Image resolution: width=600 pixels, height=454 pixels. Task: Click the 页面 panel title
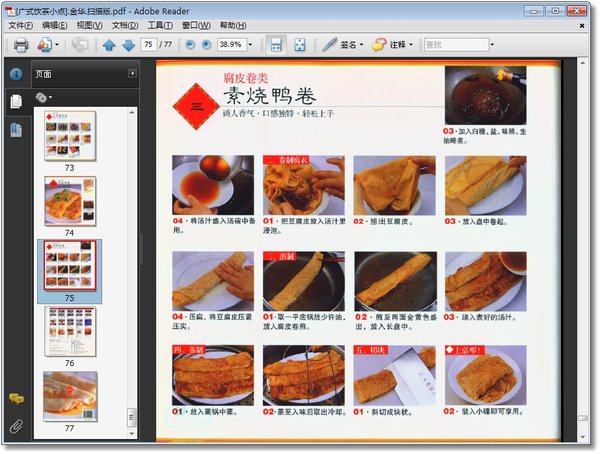pos(43,74)
